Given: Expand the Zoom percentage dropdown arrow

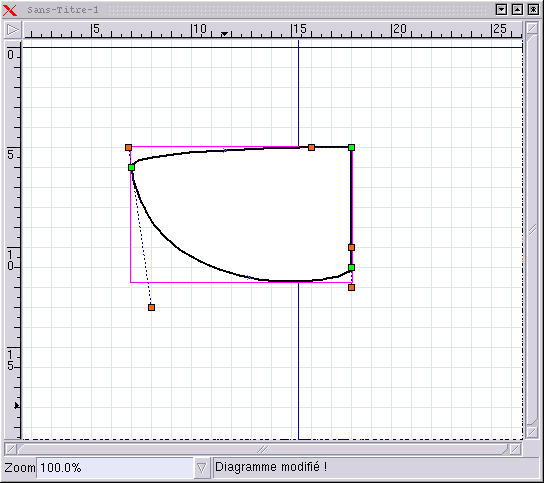Looking at the screenshot, I should pos(202,468).
